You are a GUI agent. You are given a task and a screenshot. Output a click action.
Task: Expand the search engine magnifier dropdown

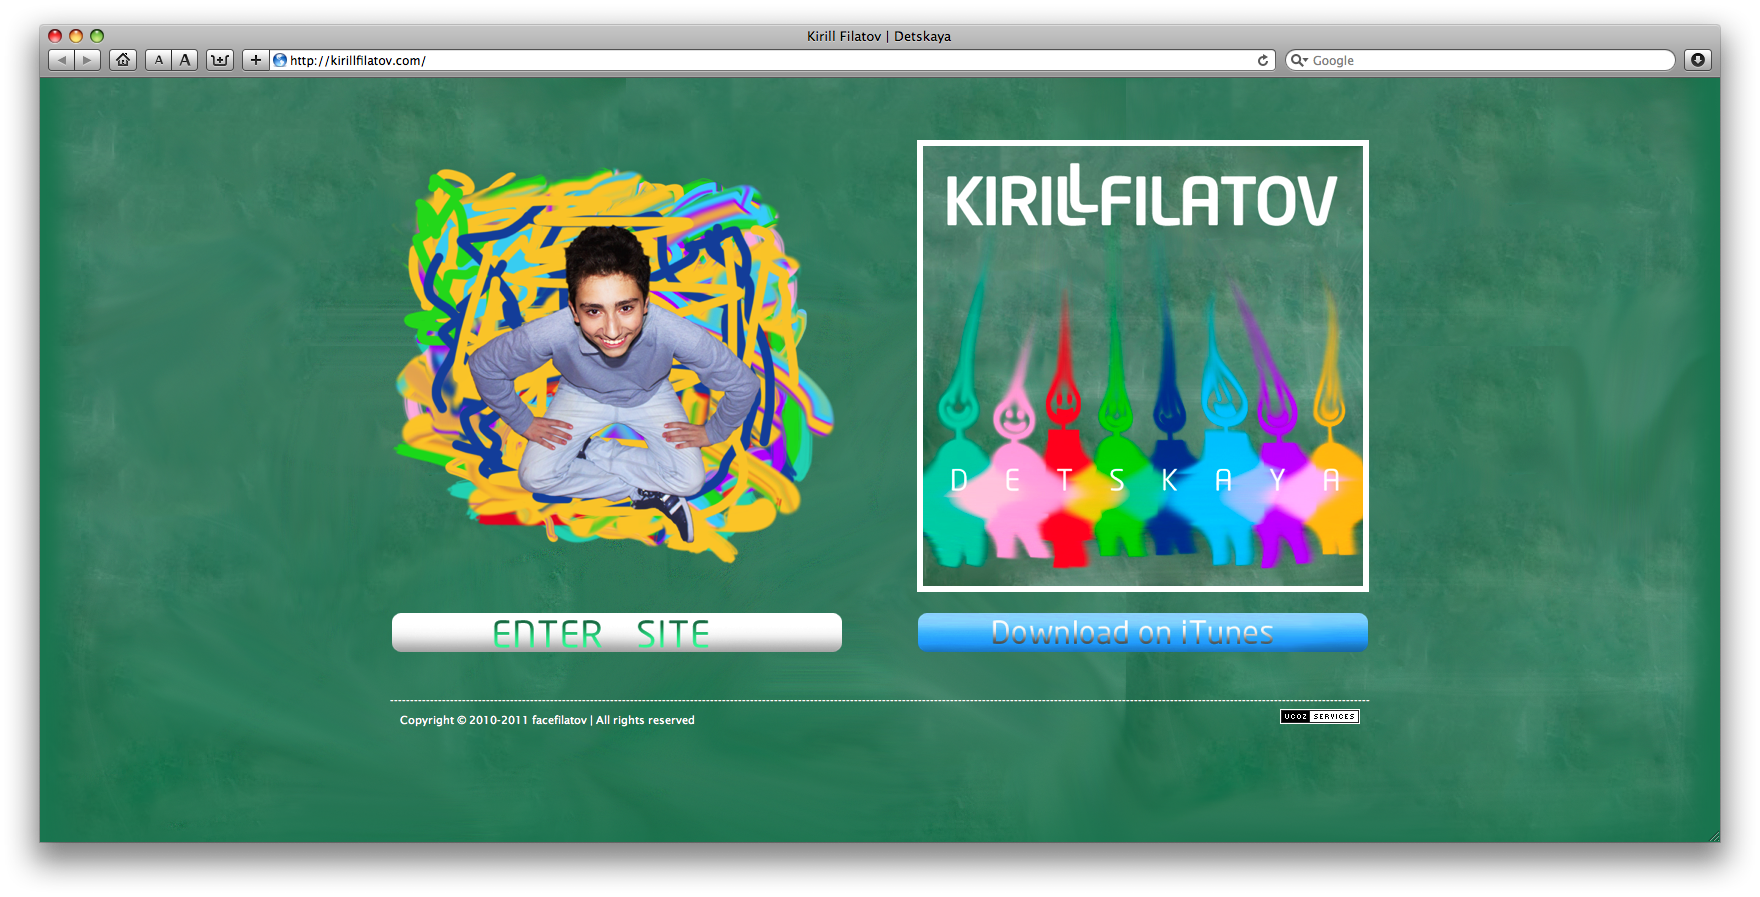click(1299, 60)
